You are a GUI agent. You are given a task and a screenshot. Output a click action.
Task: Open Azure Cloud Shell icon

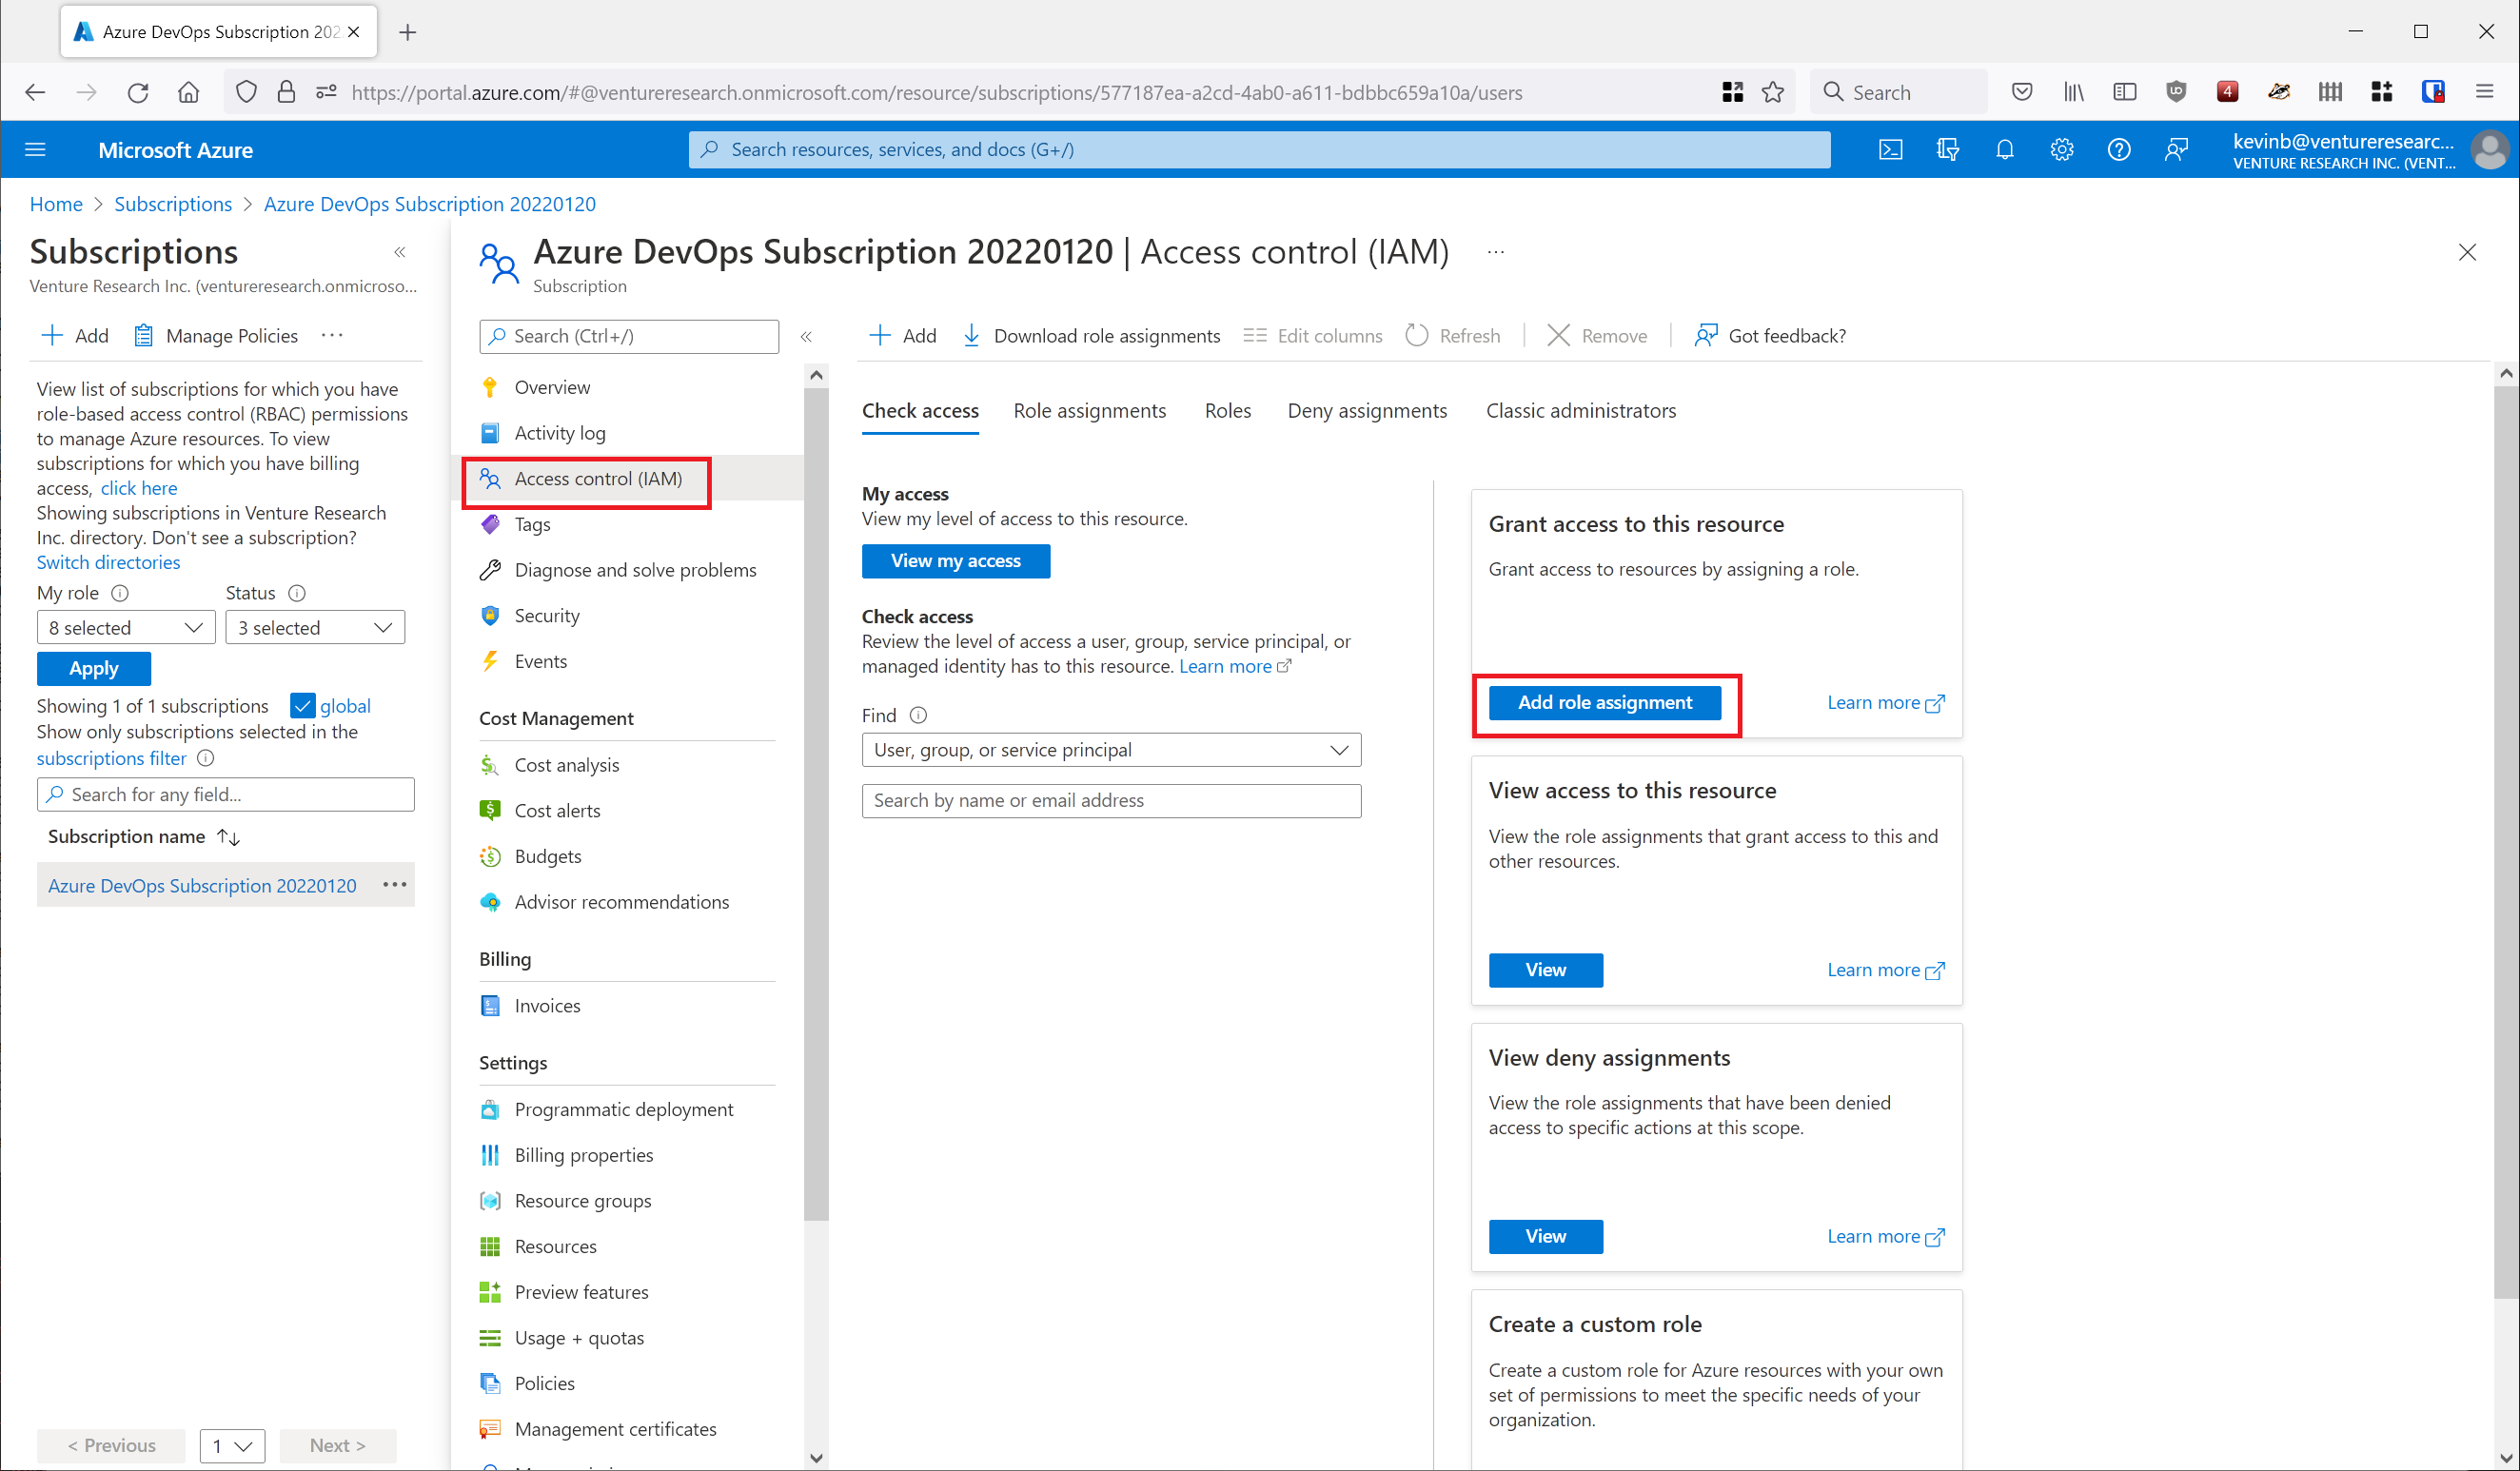[1890, 150]
